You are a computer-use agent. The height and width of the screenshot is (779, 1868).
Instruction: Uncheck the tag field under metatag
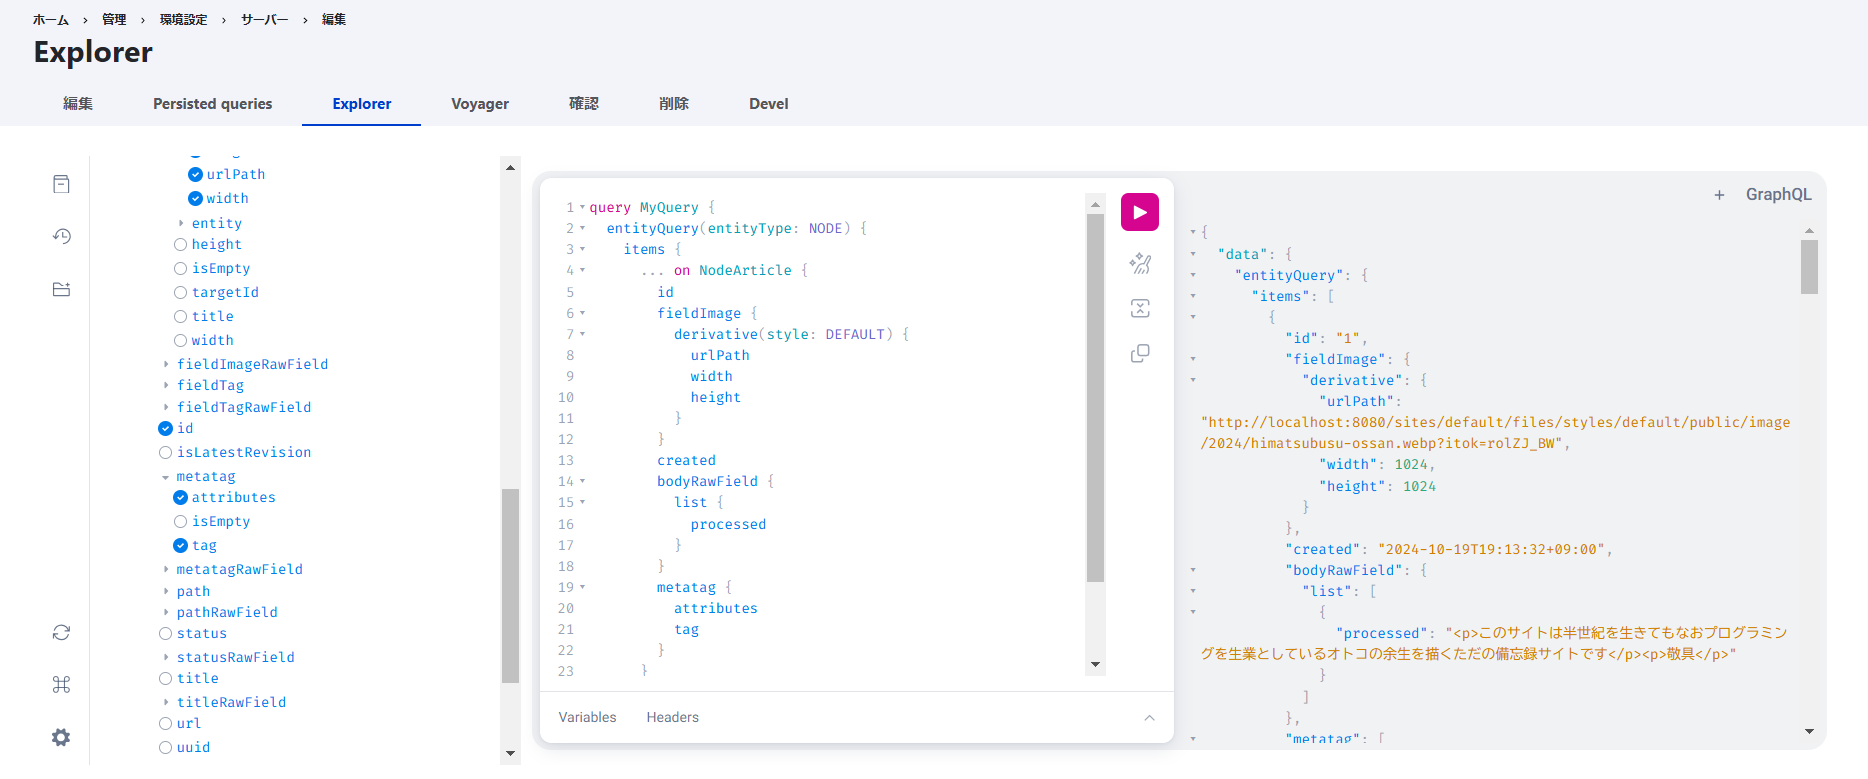click(x=180, y=545)
